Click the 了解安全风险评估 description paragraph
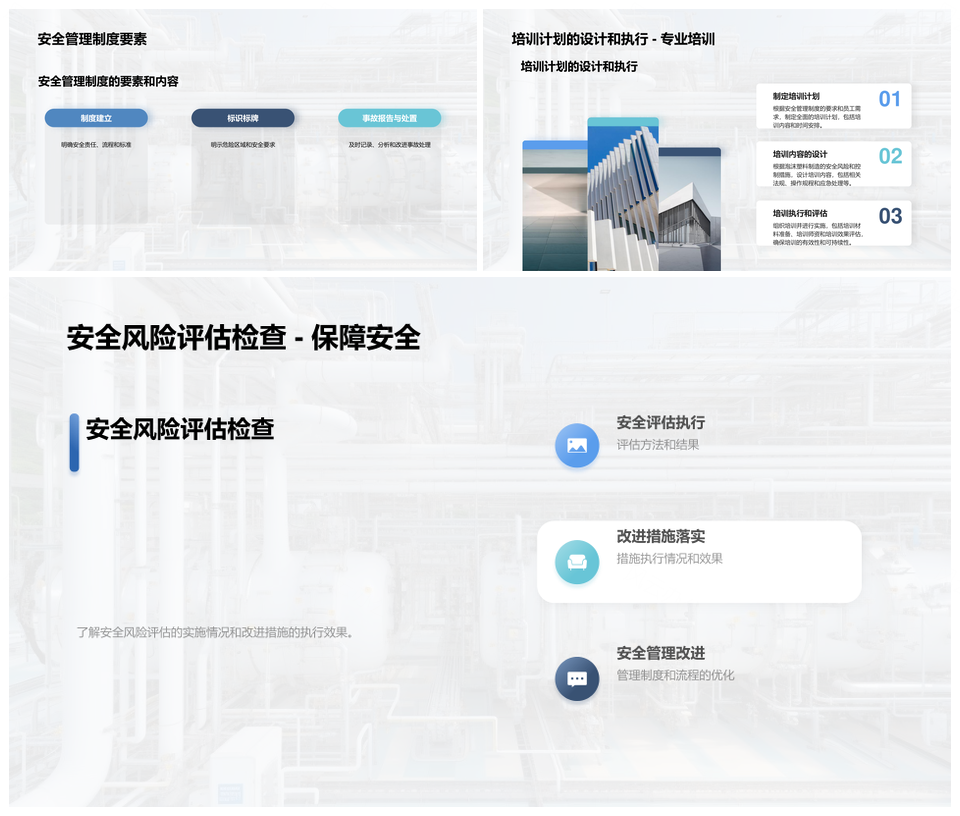Image resolution: width=960 pixels, height=816 pixels. 216,632
